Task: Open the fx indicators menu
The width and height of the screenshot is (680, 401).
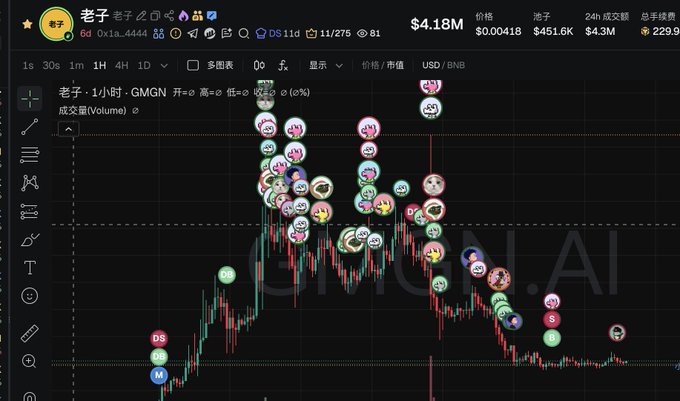Action: (x=283, y=65)
